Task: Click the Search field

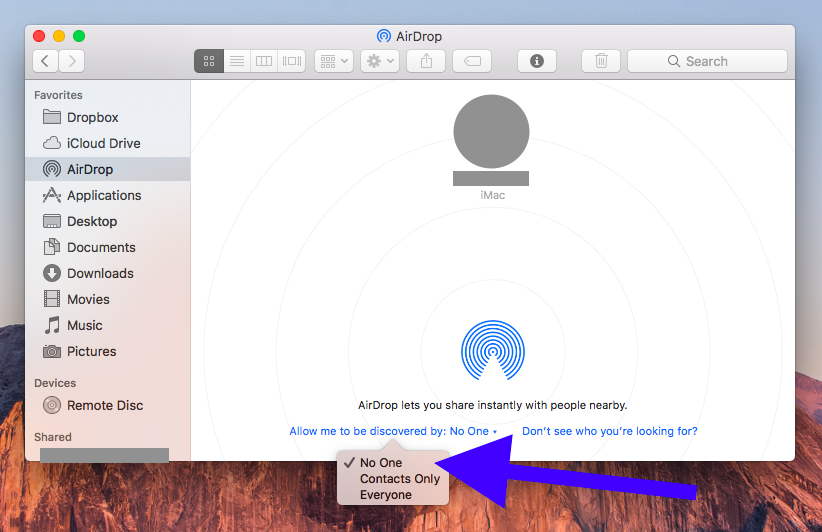Action: click(707, 61)
